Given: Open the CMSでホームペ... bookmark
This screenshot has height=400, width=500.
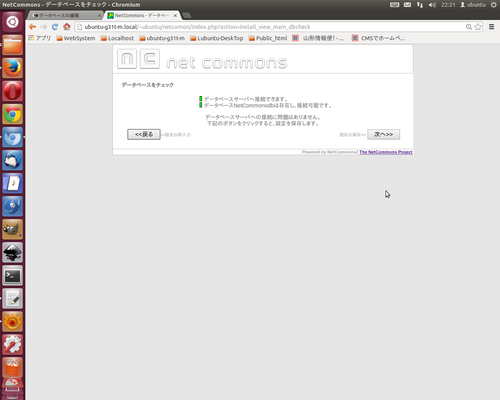Looking at the screenshot, I should (379, 38).
